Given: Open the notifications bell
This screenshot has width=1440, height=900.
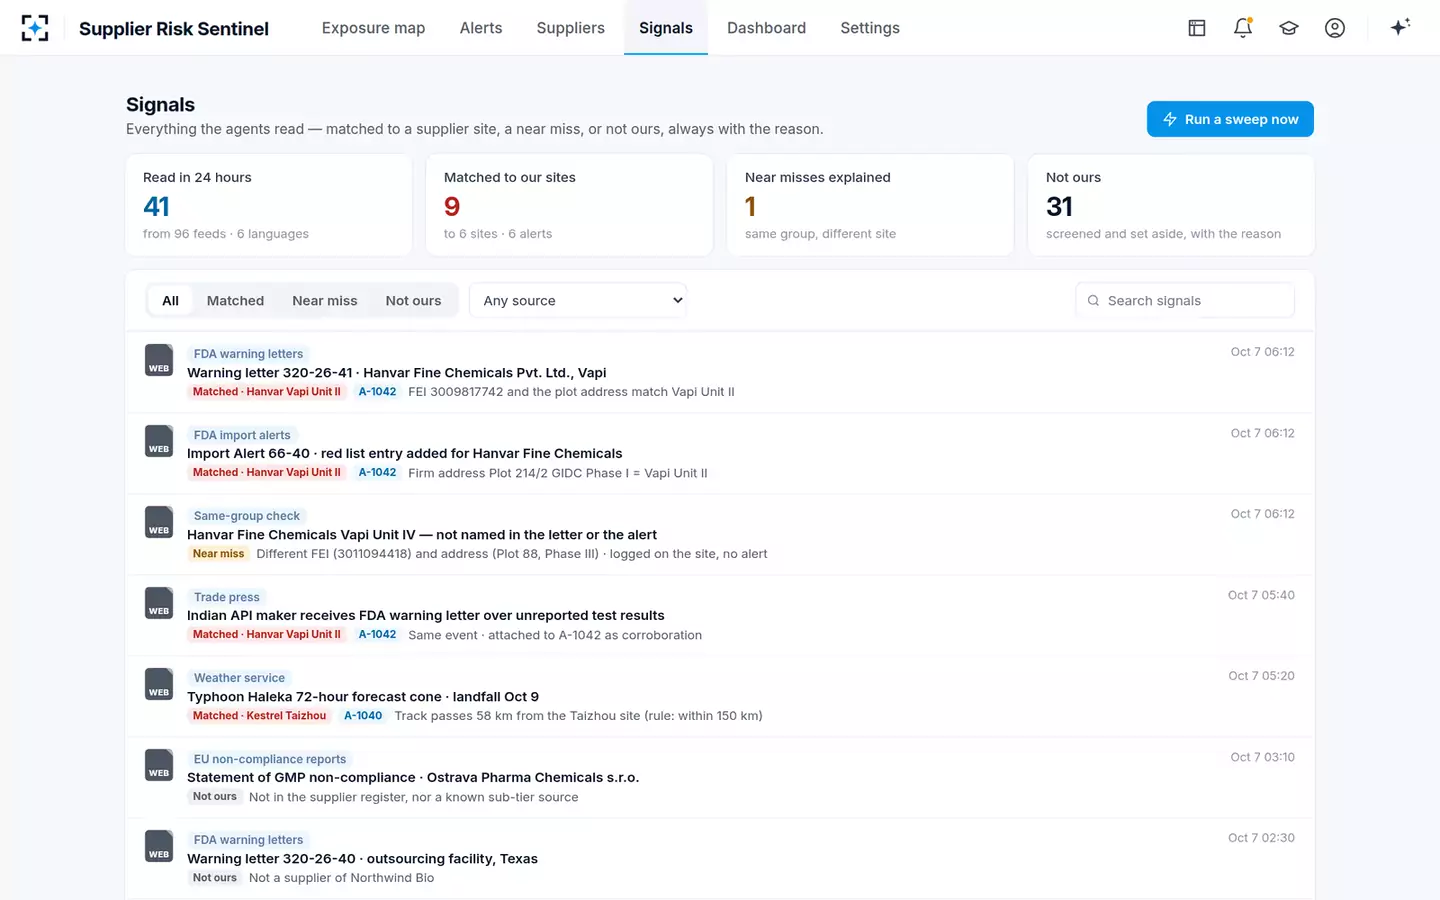Looking at the screenshot, I should tap(1243, 28).
